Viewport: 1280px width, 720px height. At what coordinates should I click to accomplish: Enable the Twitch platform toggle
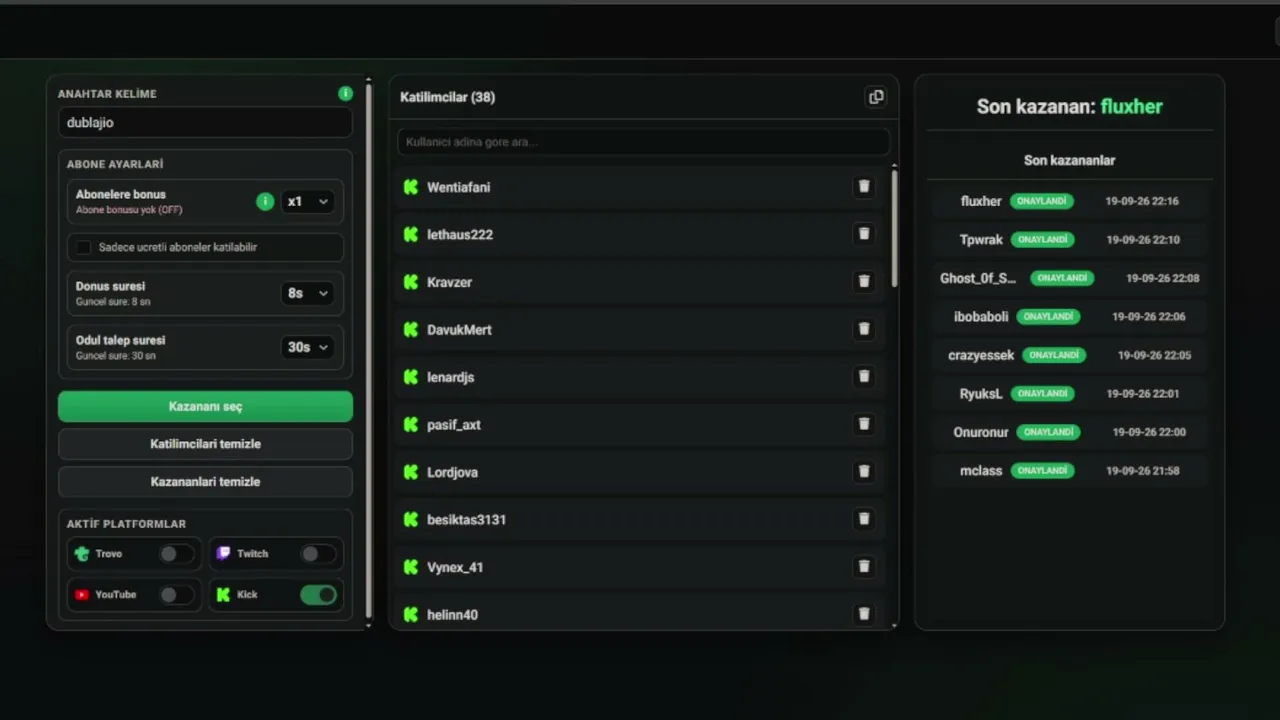[318, 553]
